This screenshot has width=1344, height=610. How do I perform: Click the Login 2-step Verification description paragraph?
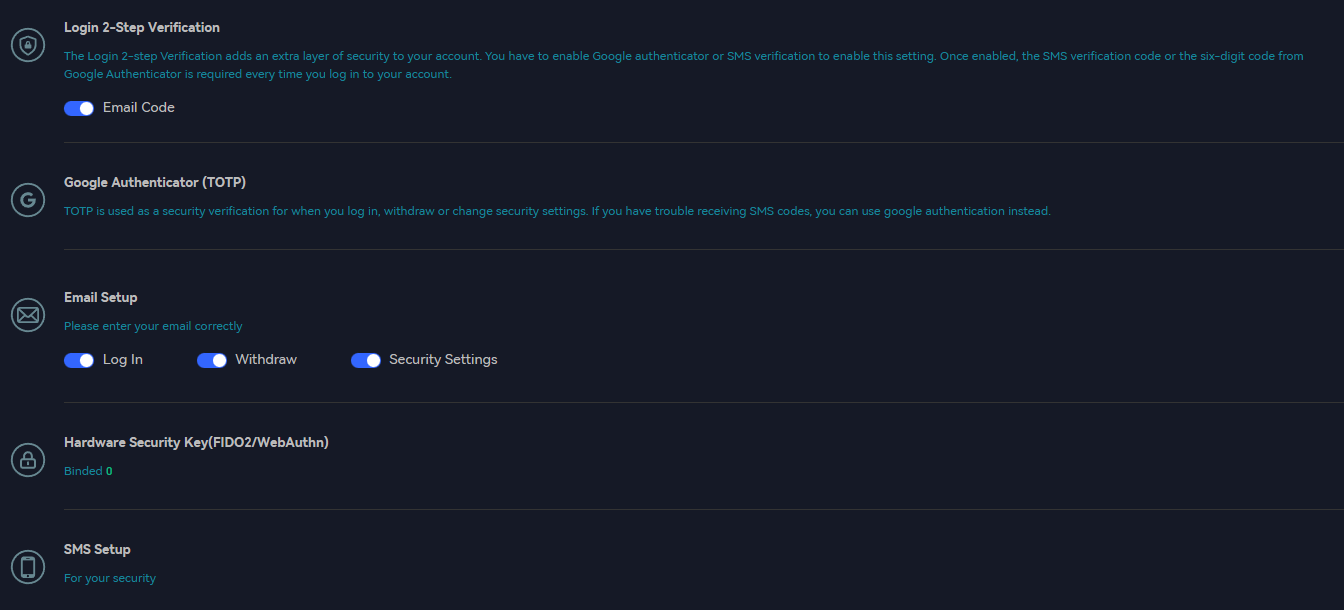(683, 65)
